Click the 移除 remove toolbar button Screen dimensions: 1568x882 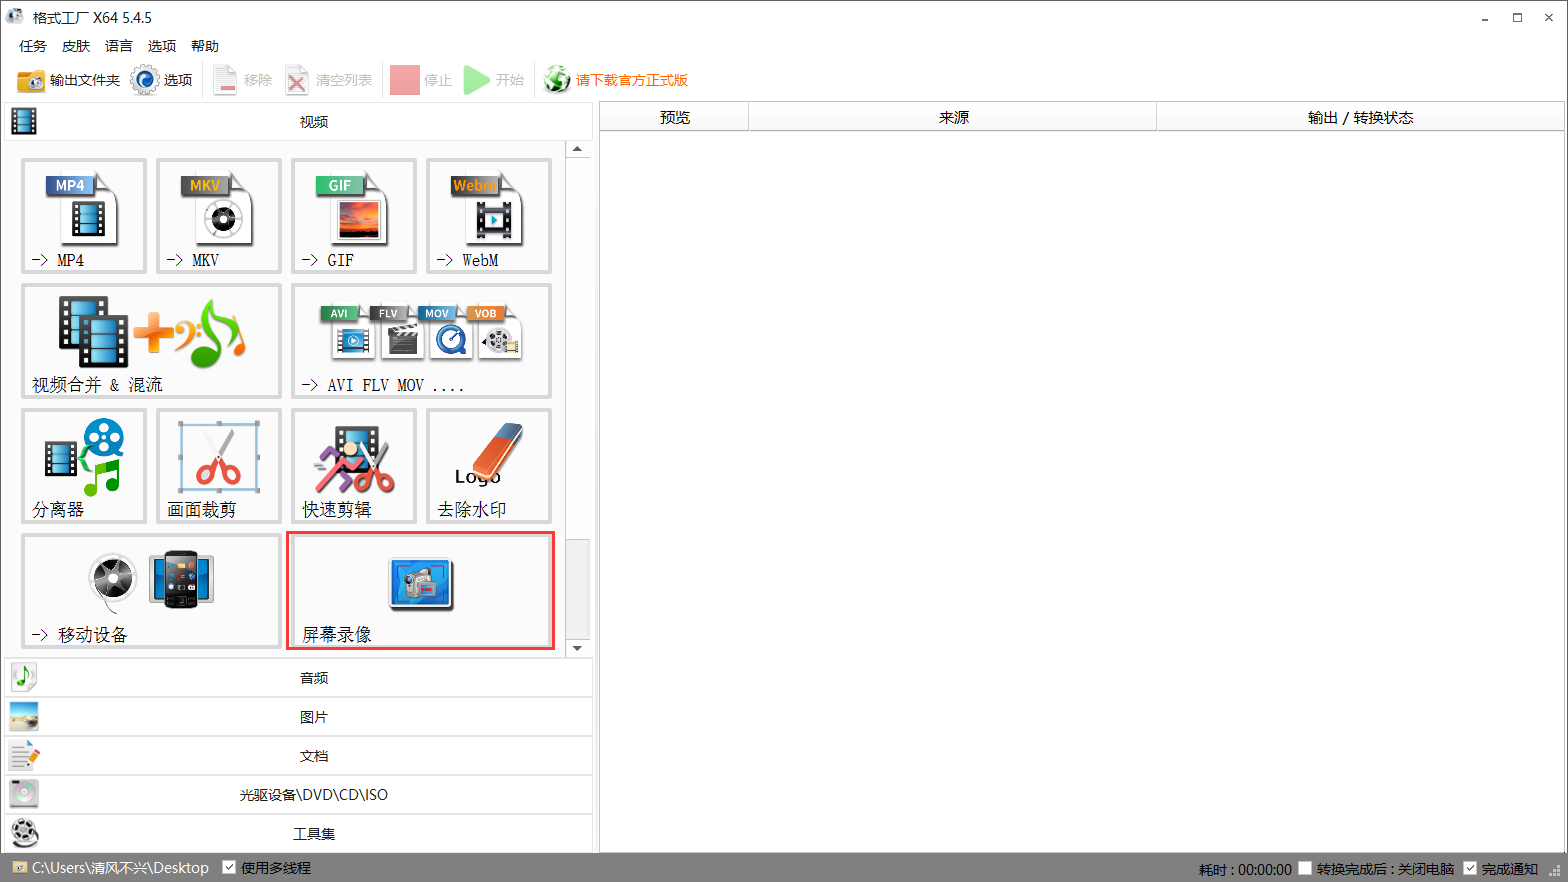pos(242,80)
